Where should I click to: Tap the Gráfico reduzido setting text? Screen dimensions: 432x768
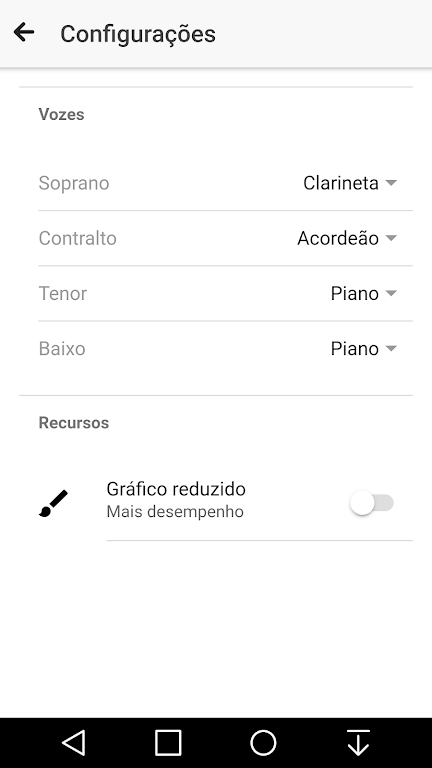pyautogui.click(x=176, y=489)
